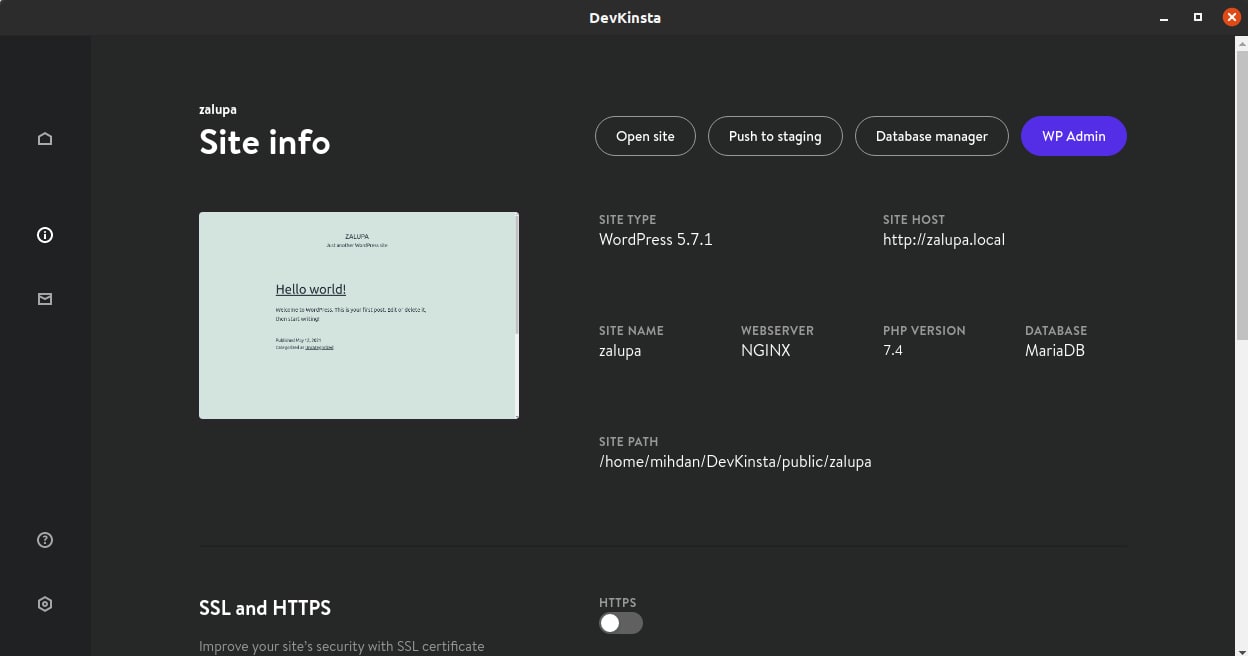Click the Push to staging button
Viewport: 1248px width, 656px height.
point(775,136)
